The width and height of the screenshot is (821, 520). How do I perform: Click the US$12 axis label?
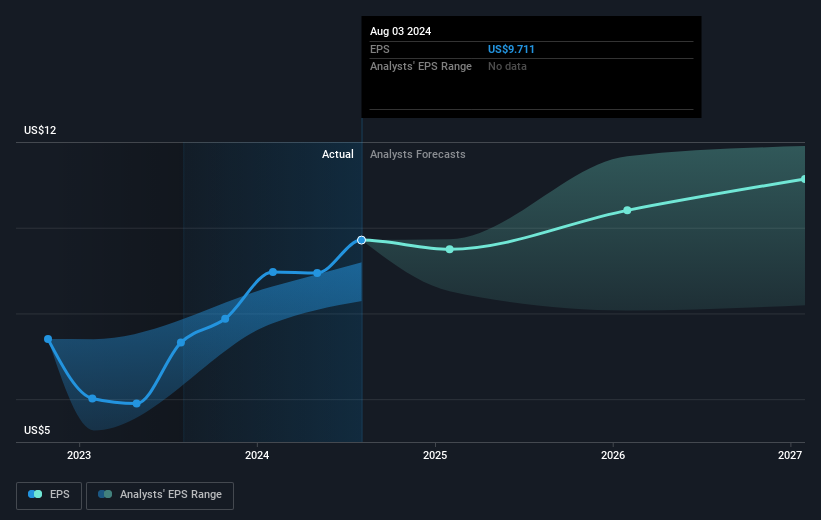point(40,130)
